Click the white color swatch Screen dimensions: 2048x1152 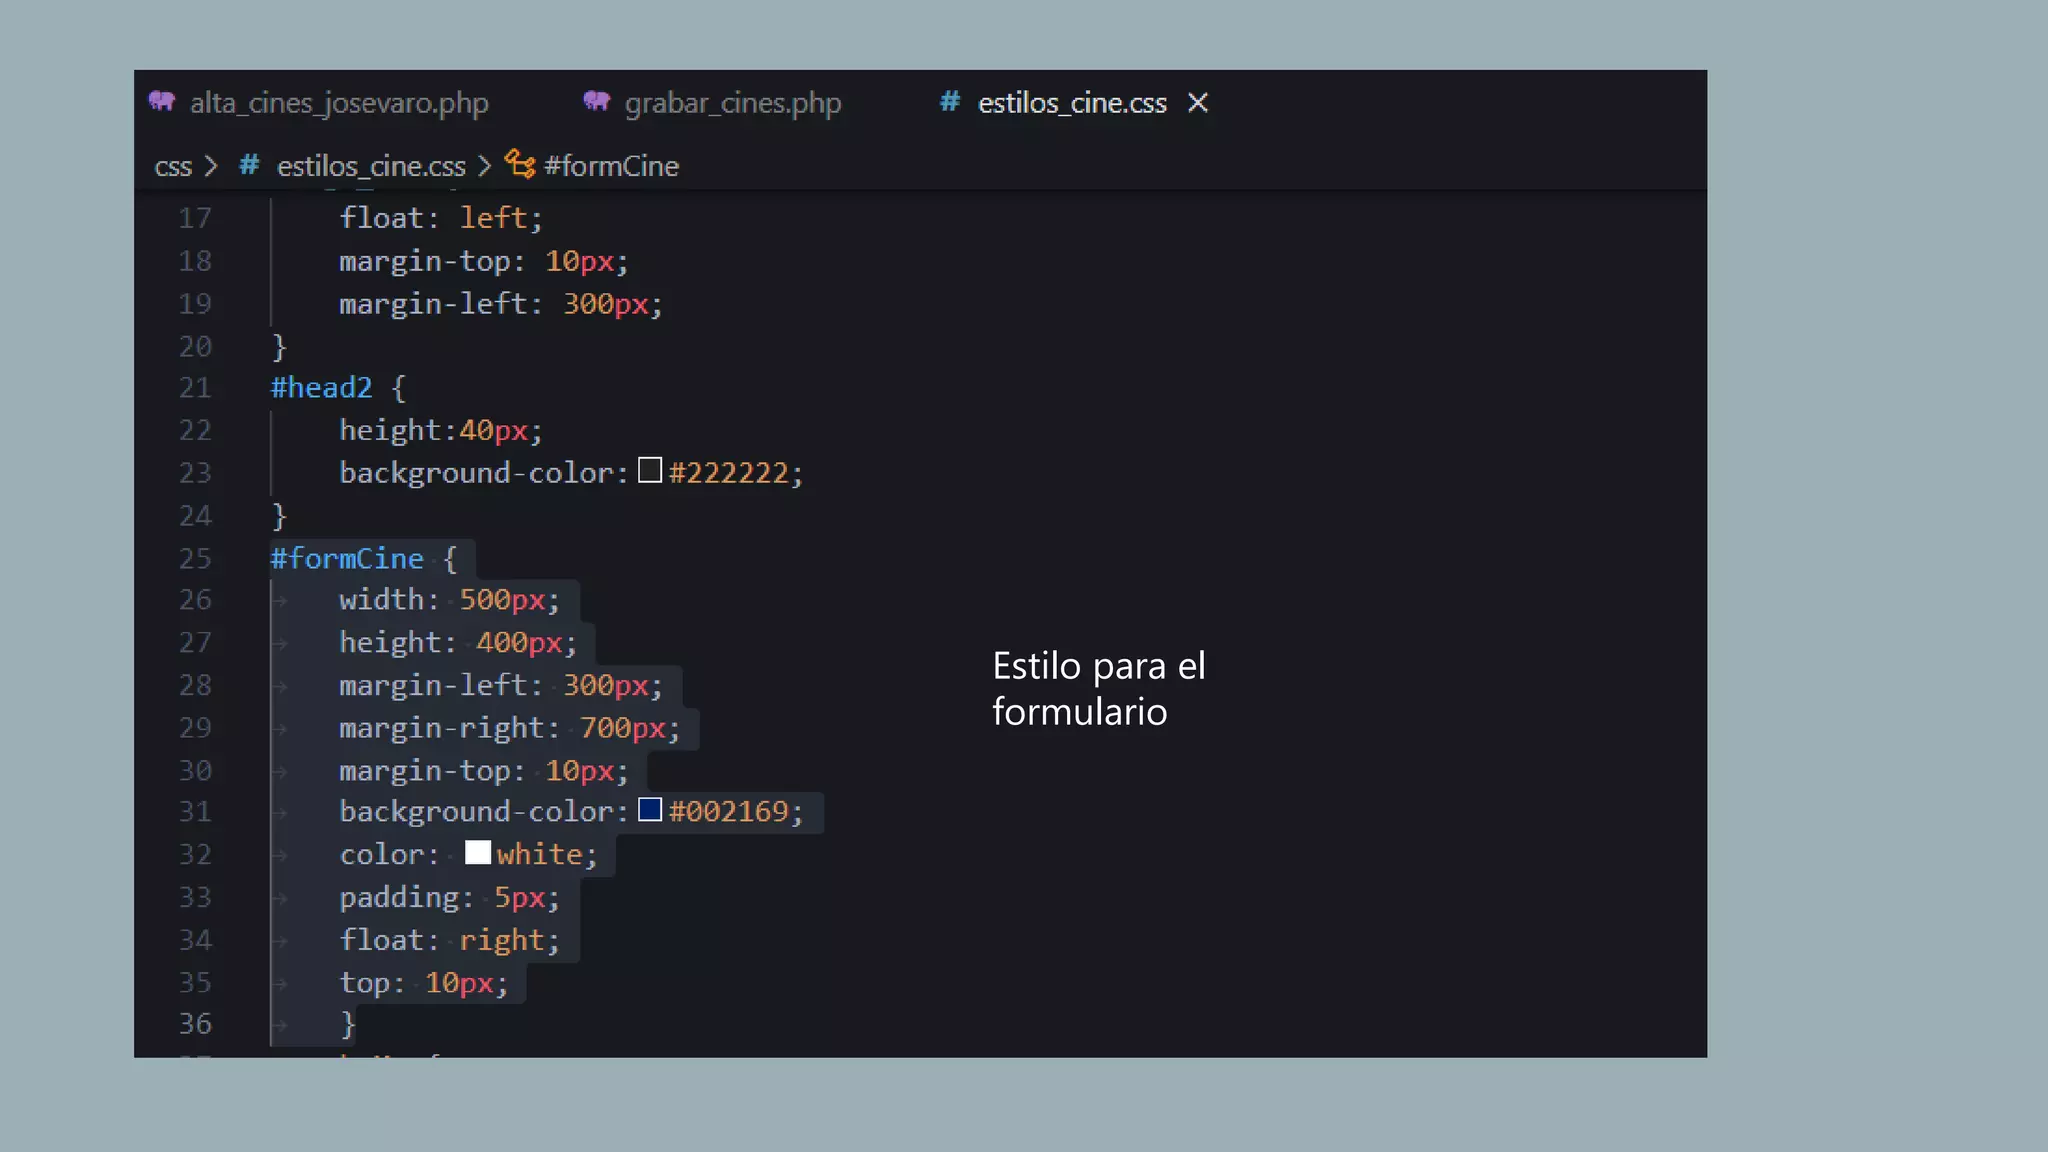(x=478, y=853)
